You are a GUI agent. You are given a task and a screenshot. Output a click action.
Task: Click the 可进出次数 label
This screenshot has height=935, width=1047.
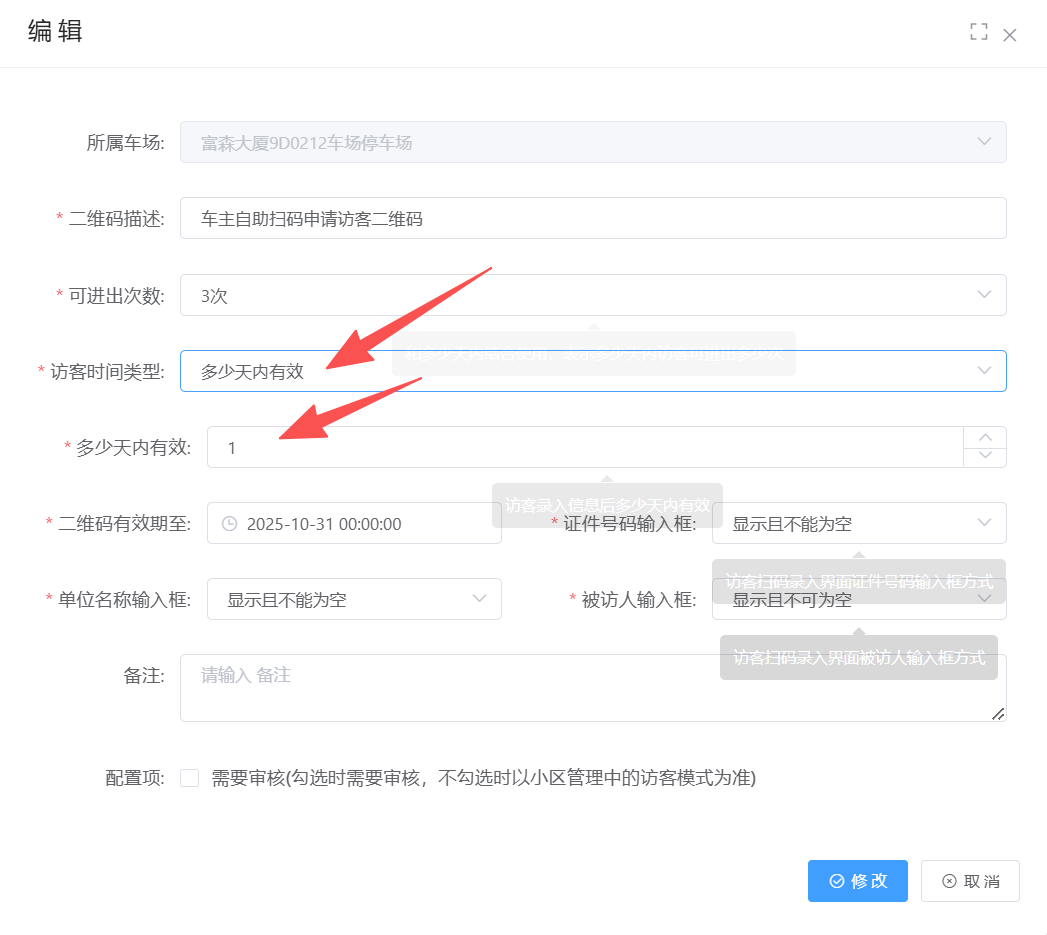pos(116,296)
